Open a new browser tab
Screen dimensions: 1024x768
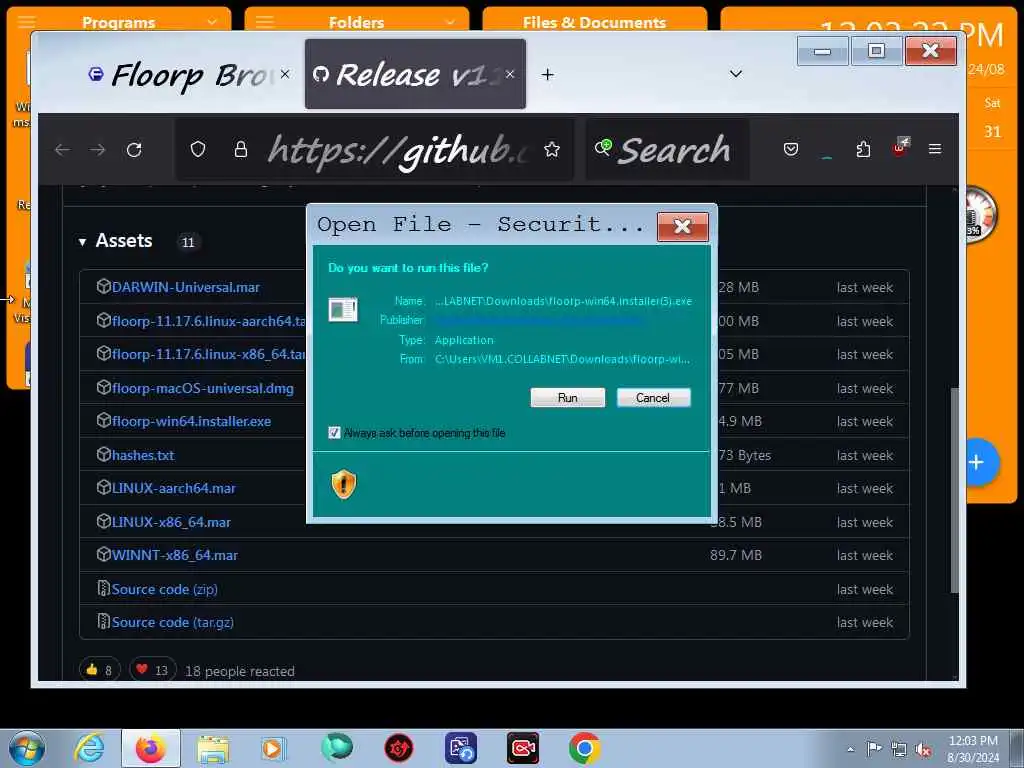[x=547, y=75]
